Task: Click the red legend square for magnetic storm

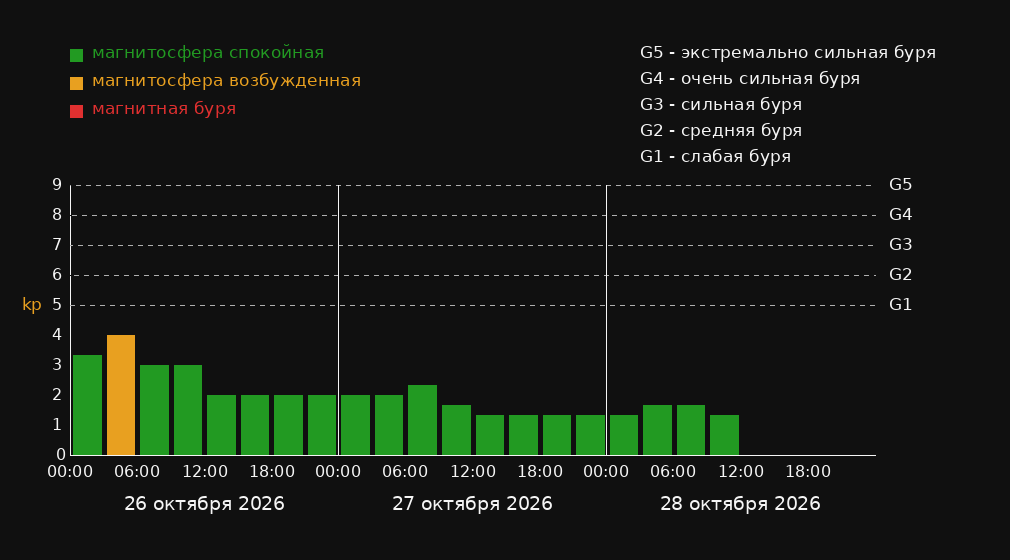Action: [76, 111]
